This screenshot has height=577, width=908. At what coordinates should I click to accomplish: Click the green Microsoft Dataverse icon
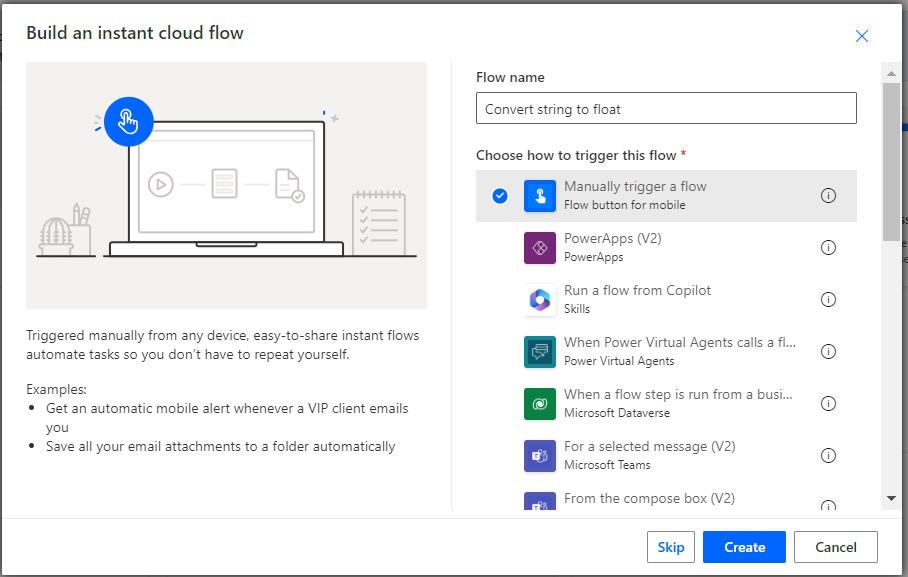point(540,404)
